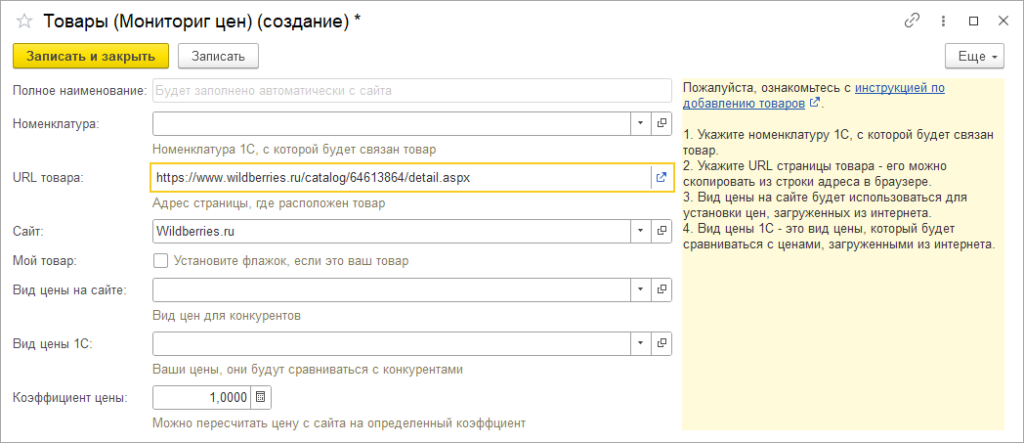The image size is (1024, 443).
Task: Open the vertical three-dot menu in title bar
Action: pos(943,21)
